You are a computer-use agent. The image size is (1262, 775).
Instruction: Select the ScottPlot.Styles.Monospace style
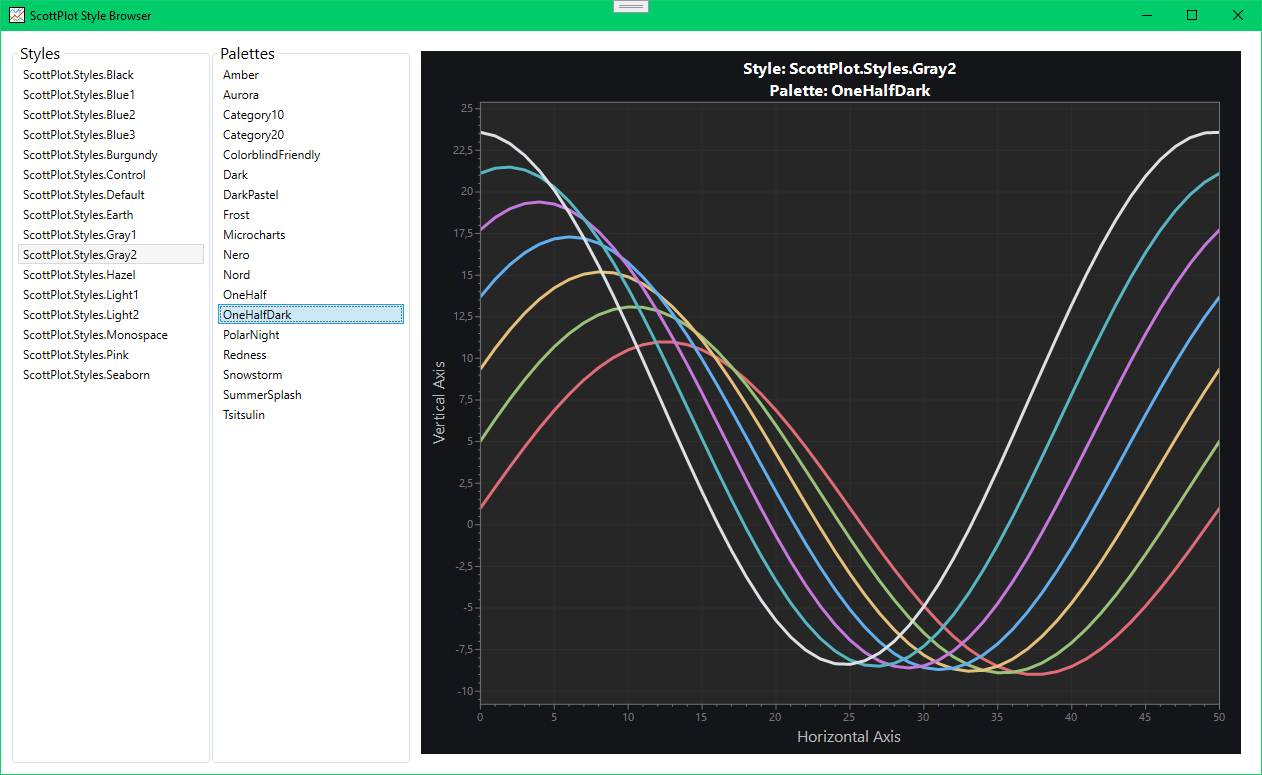click(94, 334)
